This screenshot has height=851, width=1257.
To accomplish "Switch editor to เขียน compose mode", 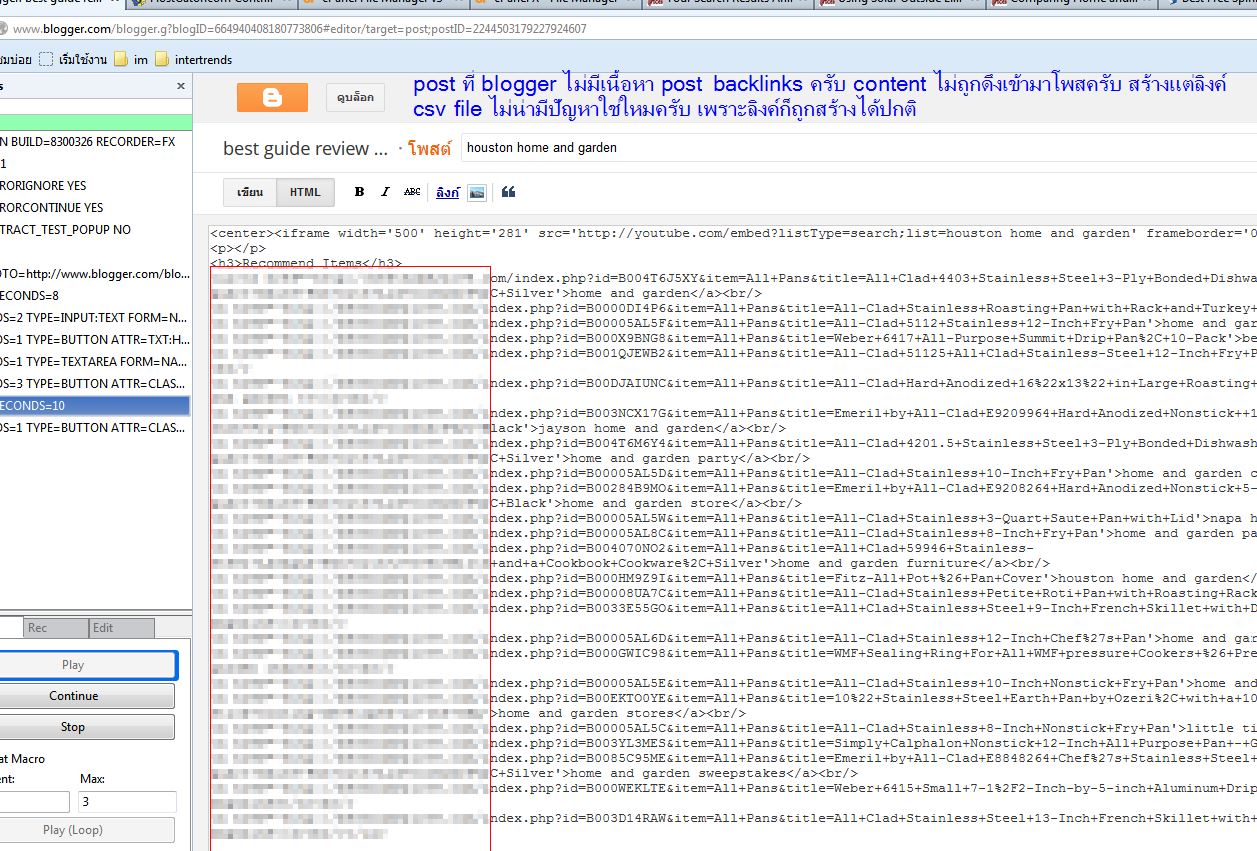I will (249, 192).
